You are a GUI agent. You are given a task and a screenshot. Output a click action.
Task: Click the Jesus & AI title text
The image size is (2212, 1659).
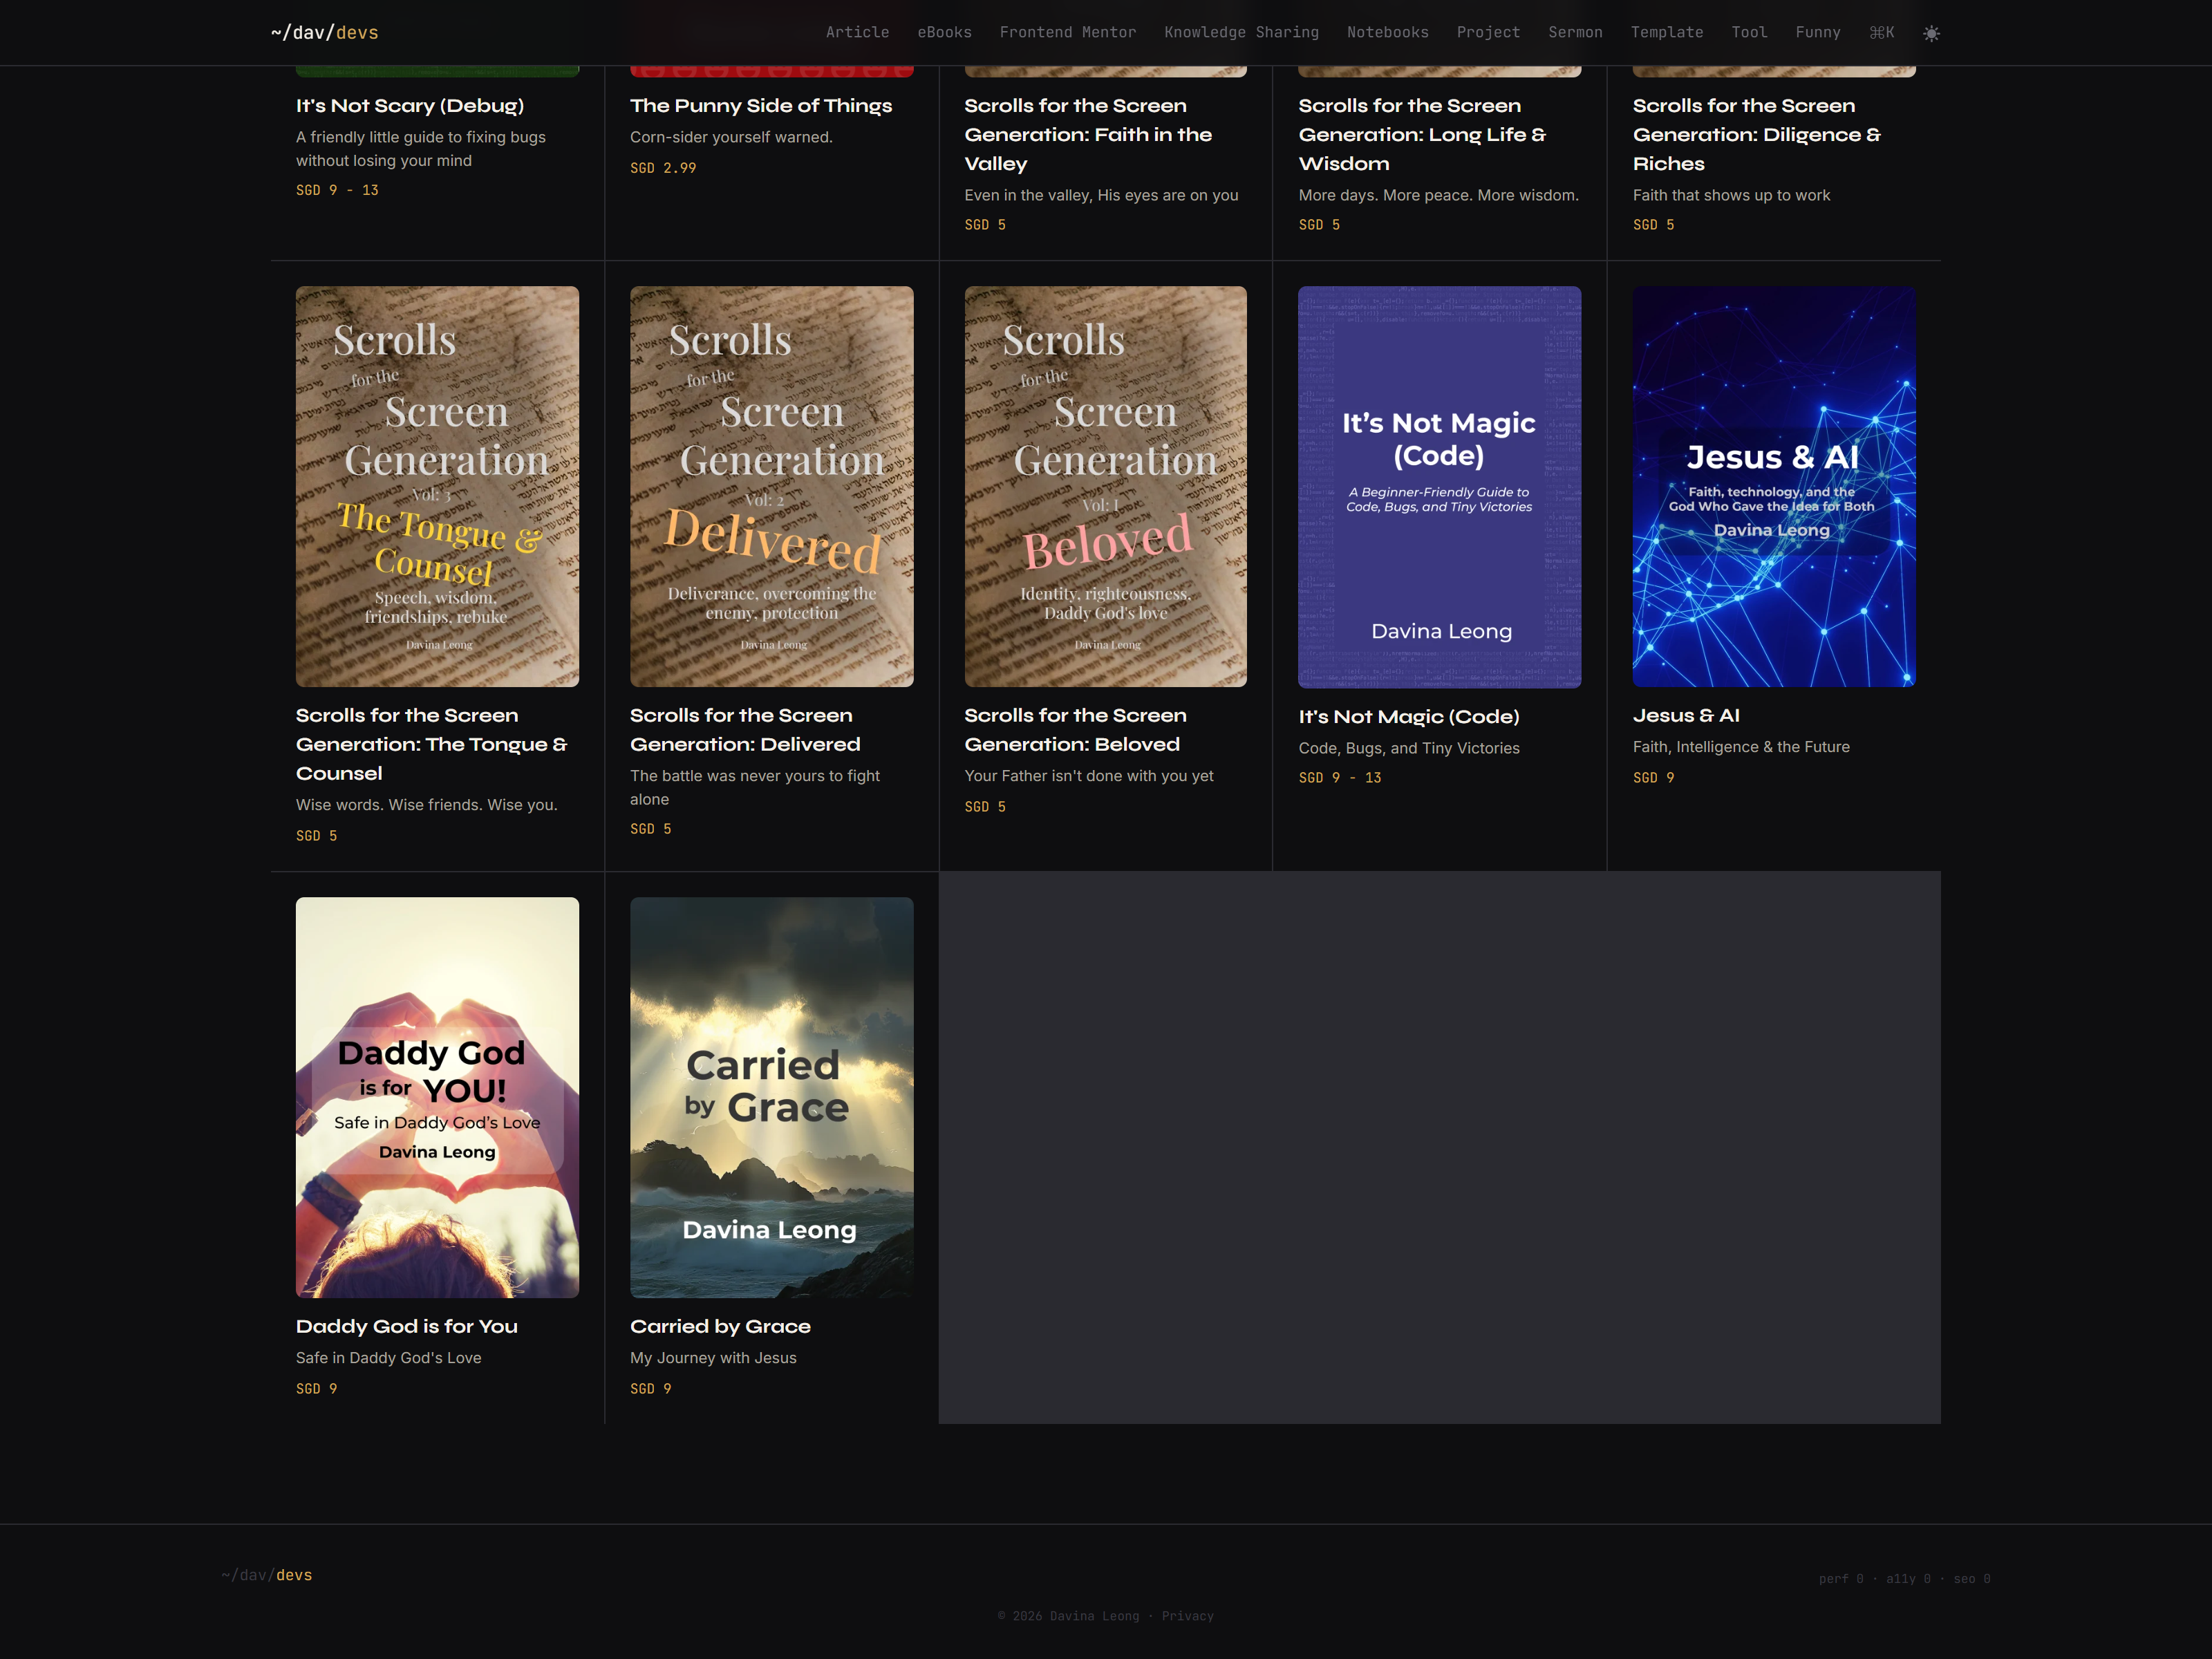tap(1686, 716)
